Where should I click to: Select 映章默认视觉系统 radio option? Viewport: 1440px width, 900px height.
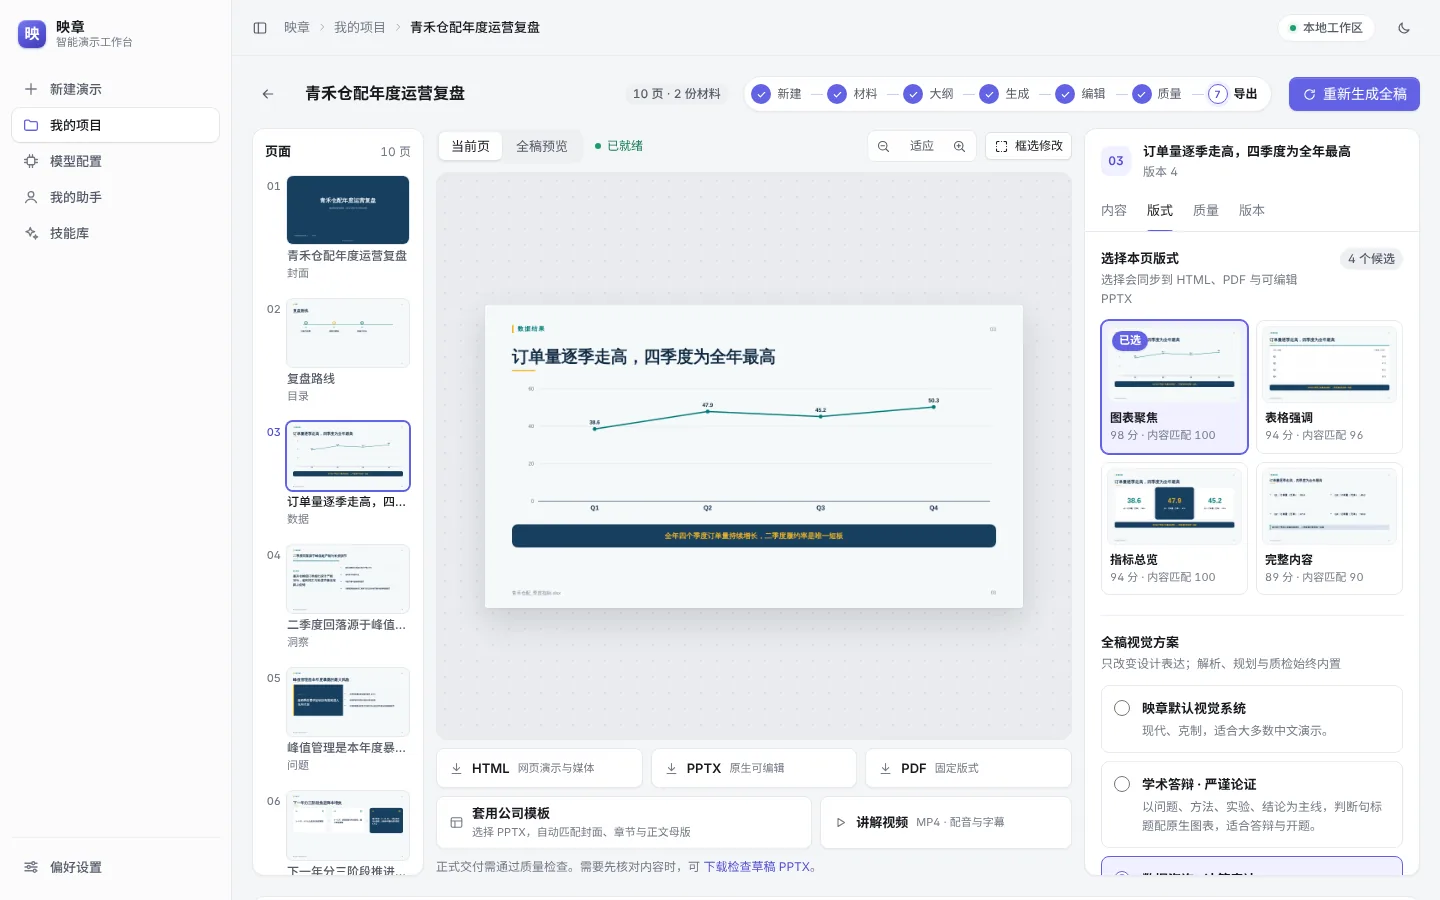click(x=1122, y=708)
